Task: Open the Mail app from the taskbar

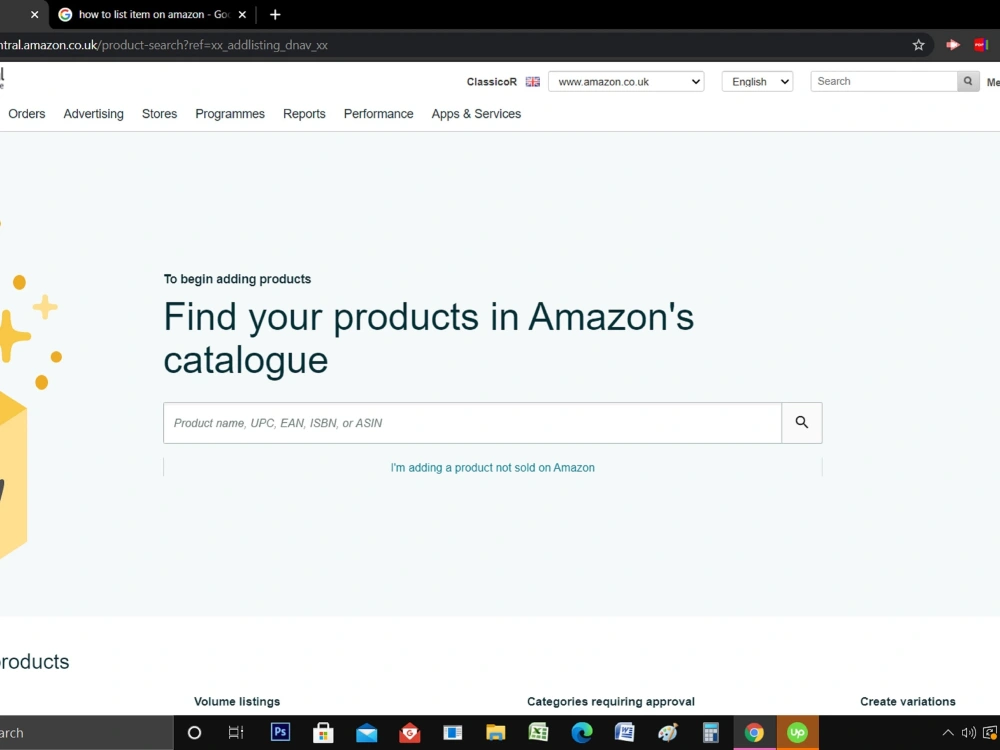Action: pyautogui.click(x=367, y=733)
